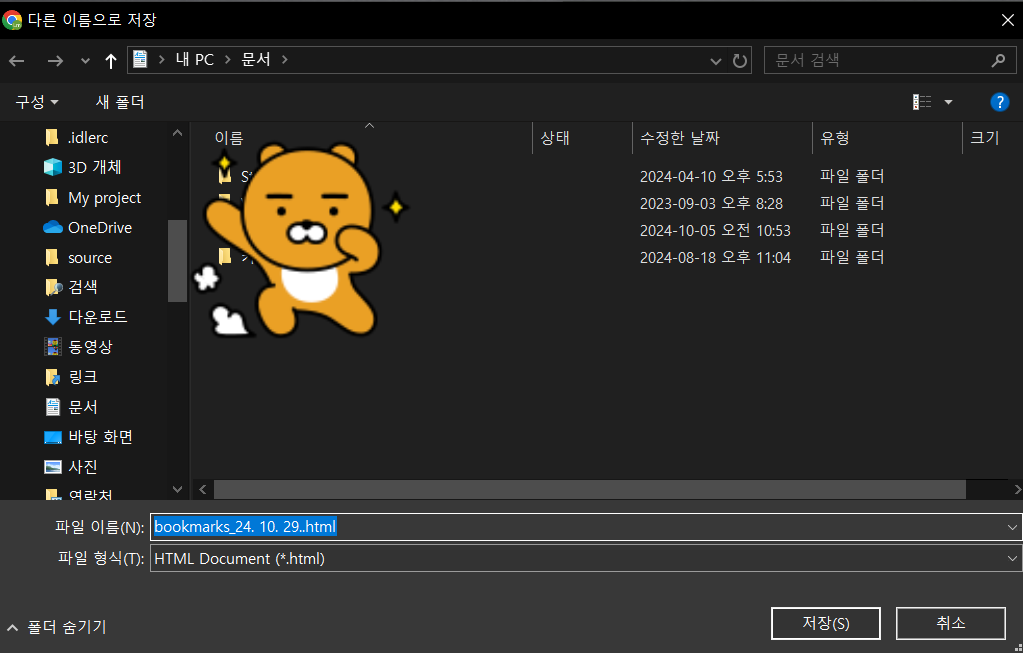Click the 검색 folder icon
Viewport: 1023px width, 653px height.
click(x=53, y=287)
